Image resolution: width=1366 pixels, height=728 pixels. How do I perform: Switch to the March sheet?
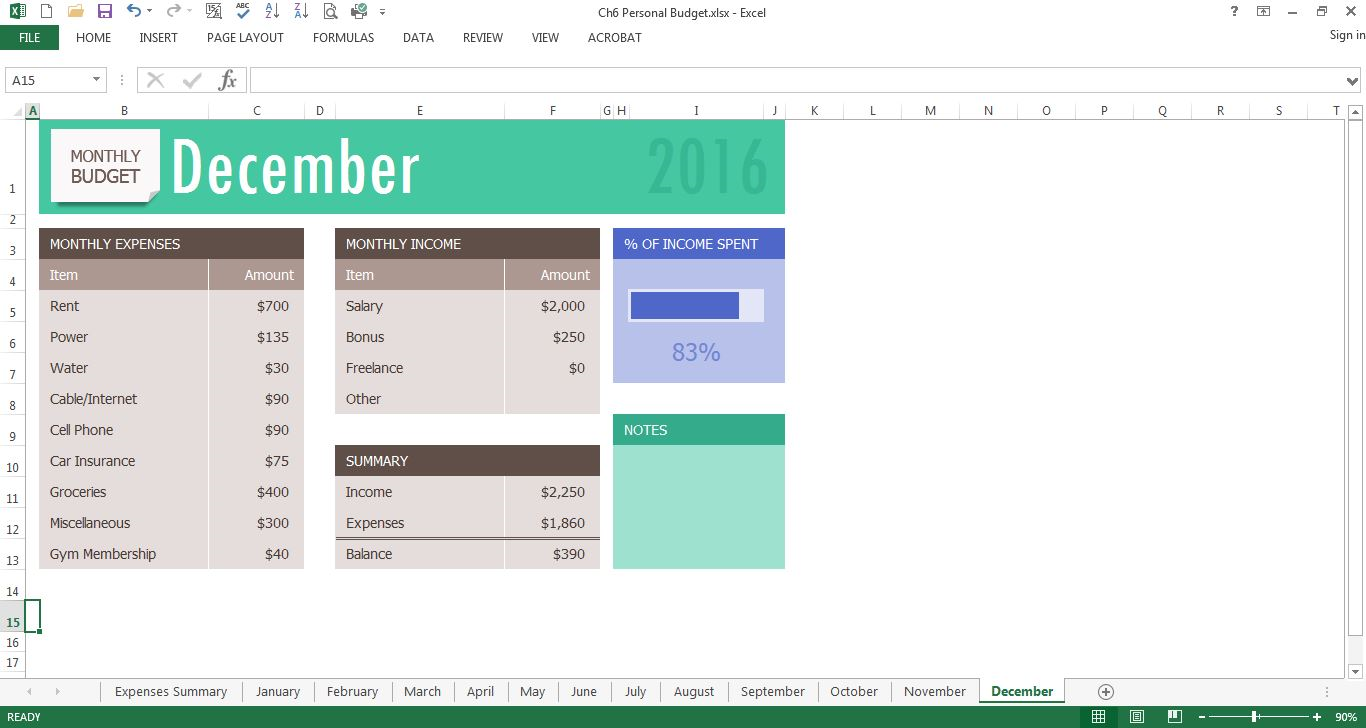tap(422, 691)
